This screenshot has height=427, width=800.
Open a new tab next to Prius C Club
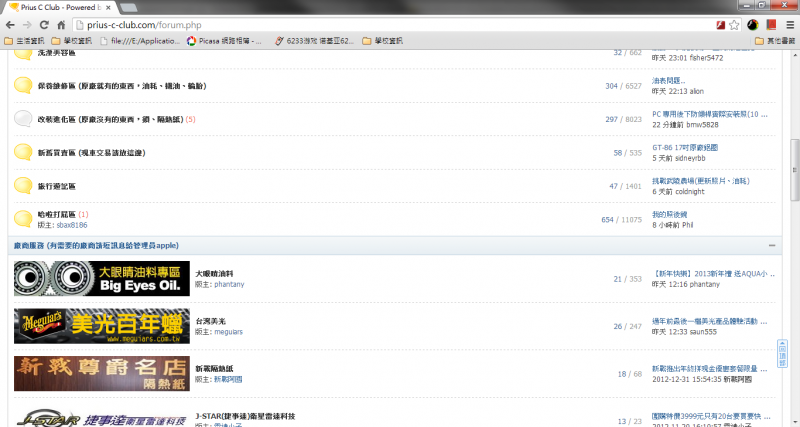128,8
